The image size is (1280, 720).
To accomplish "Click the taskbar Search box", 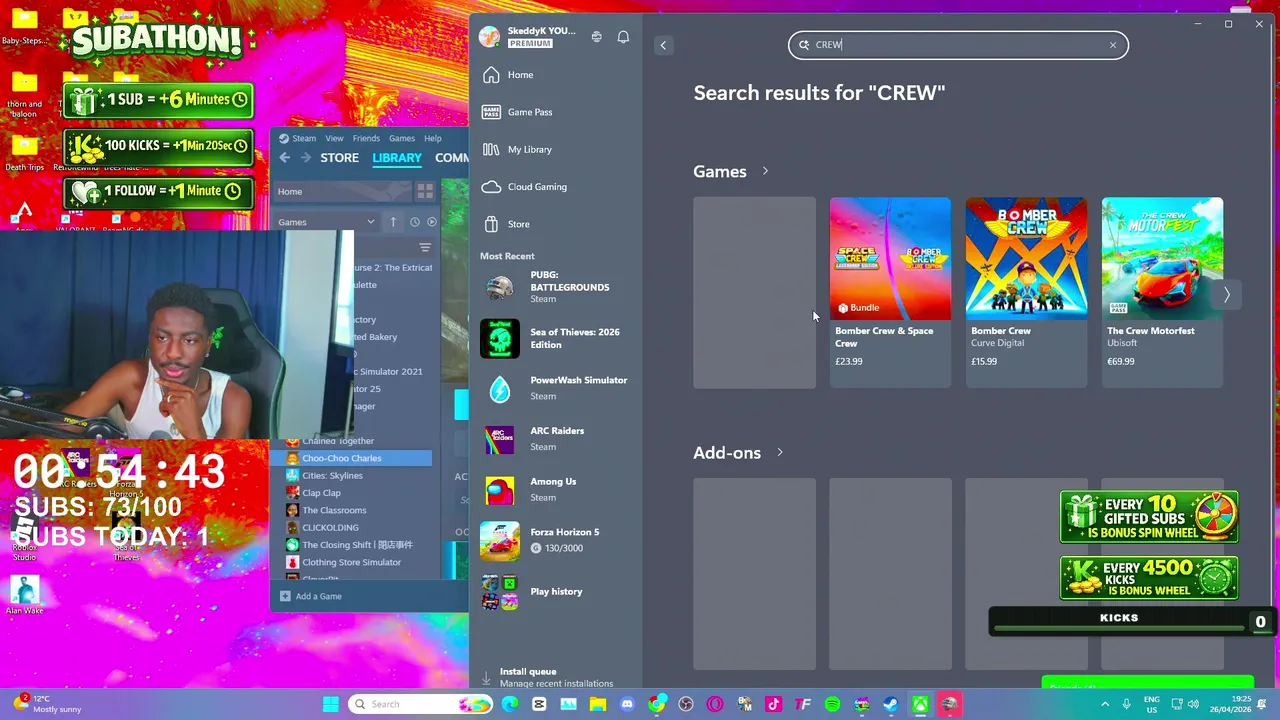I will point(419,704).
